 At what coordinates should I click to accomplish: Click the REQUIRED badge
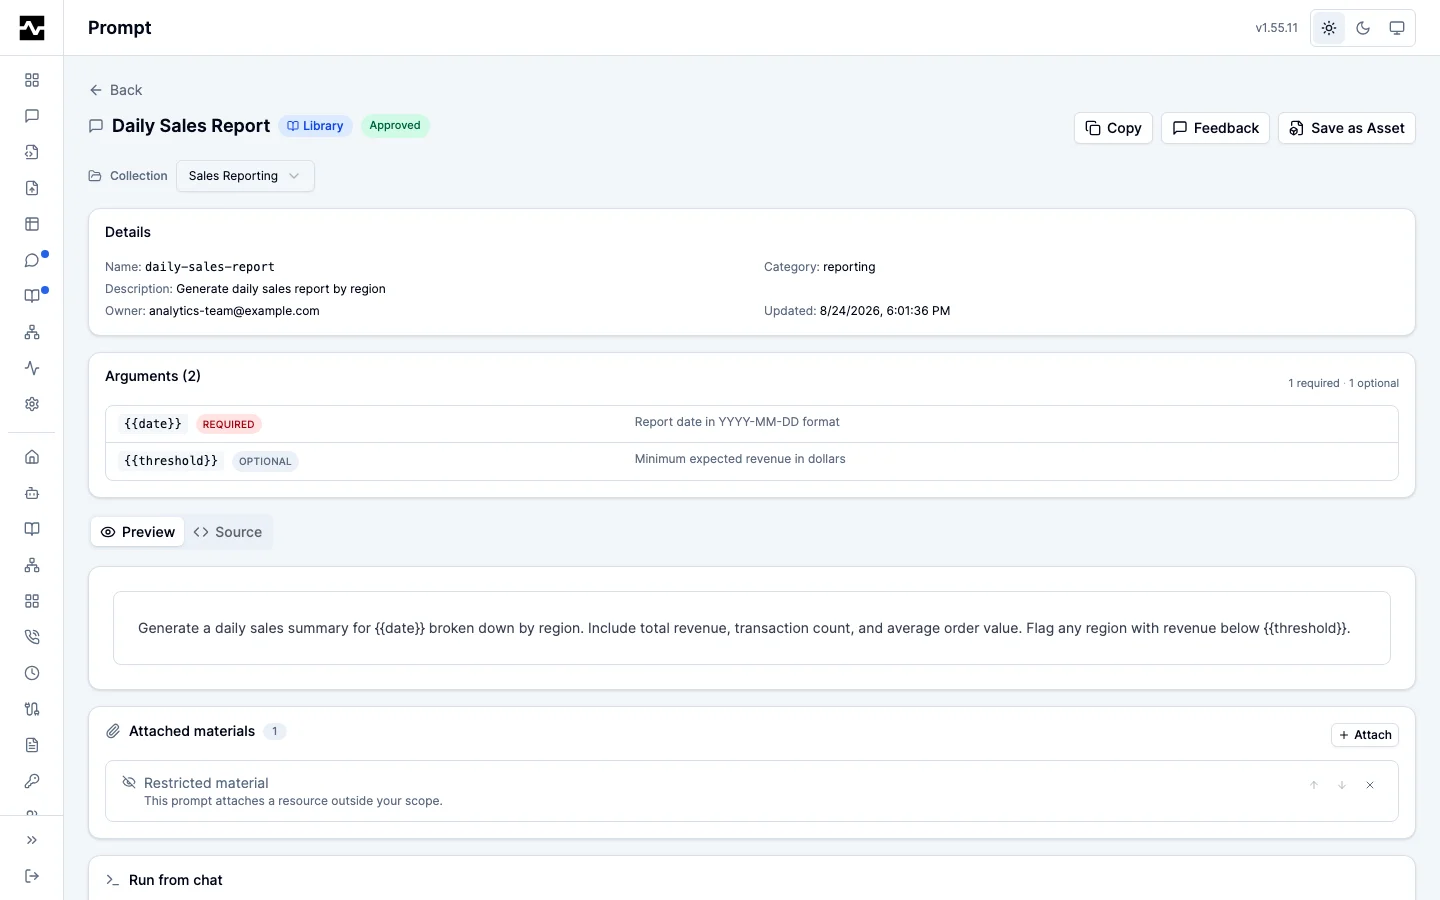point(229,424)
